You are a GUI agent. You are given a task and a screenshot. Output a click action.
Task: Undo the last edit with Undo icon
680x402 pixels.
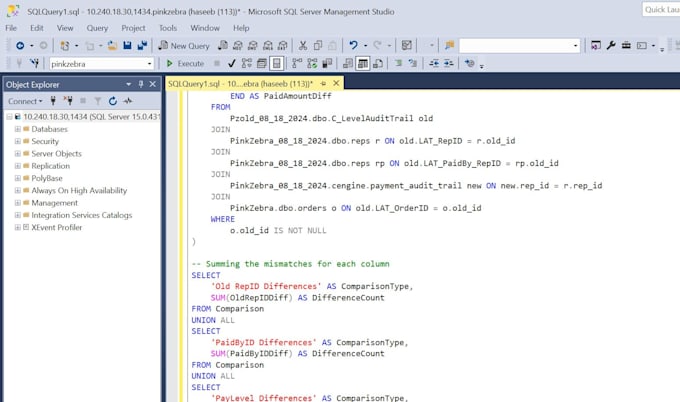(x=353, y=46)
